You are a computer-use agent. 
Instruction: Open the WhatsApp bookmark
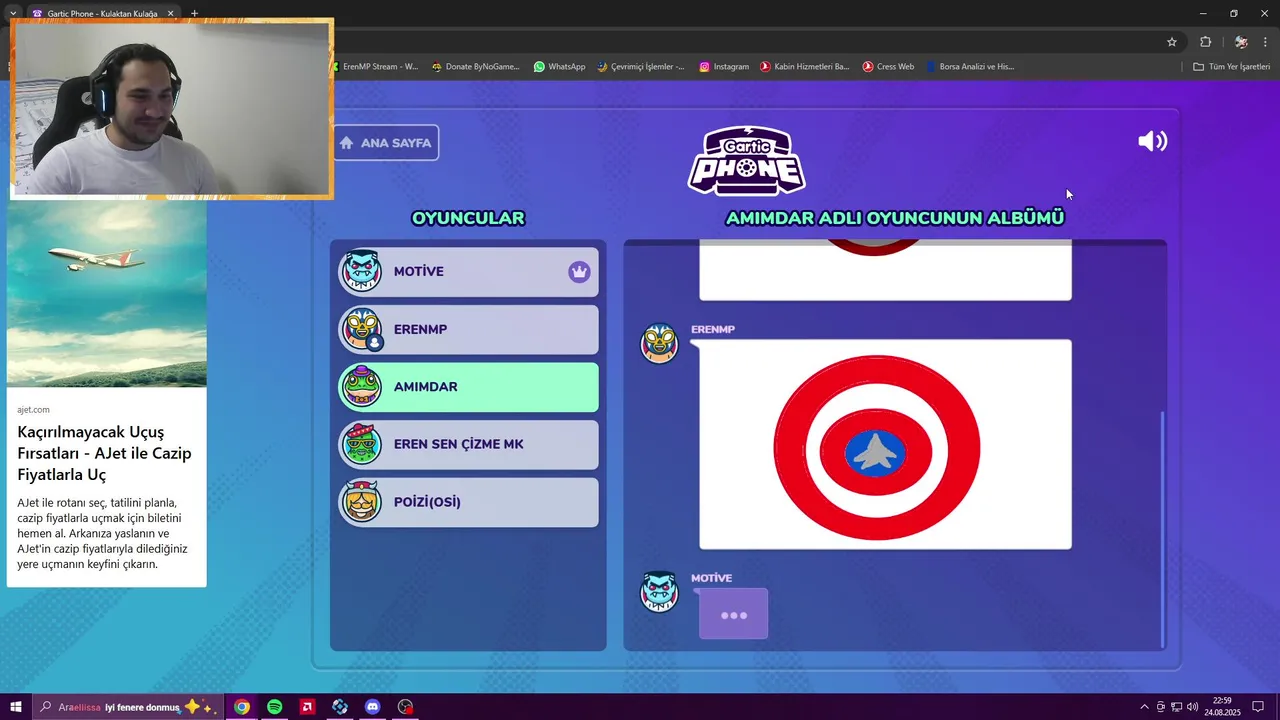point(560,66)
